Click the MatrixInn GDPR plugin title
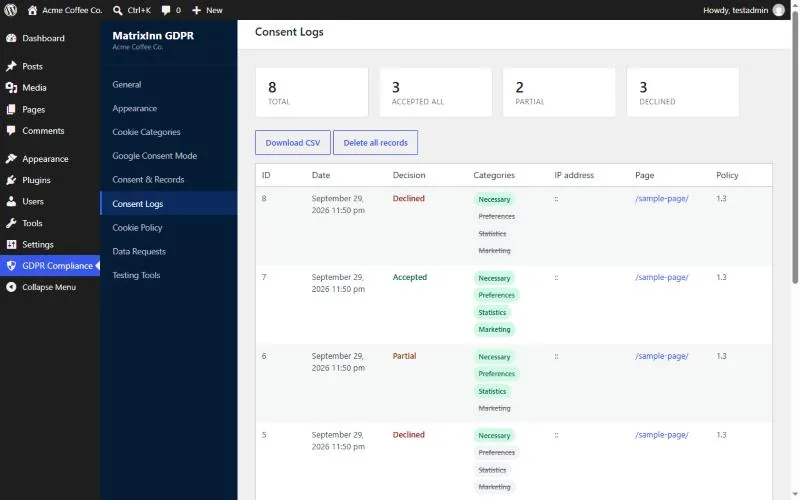The image size is (800, 500). 153,36
